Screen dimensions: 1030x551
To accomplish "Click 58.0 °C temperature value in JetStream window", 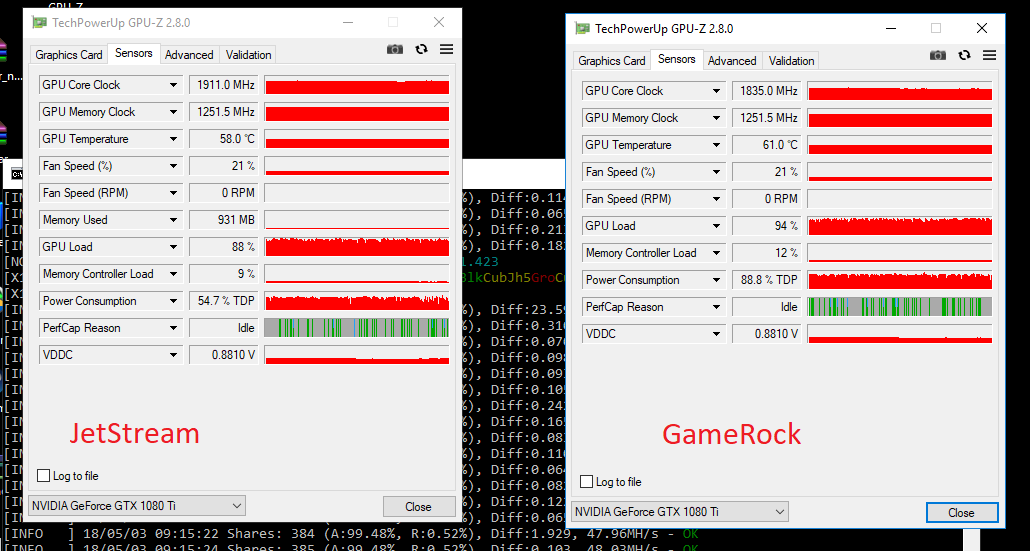I will [224, 139].
